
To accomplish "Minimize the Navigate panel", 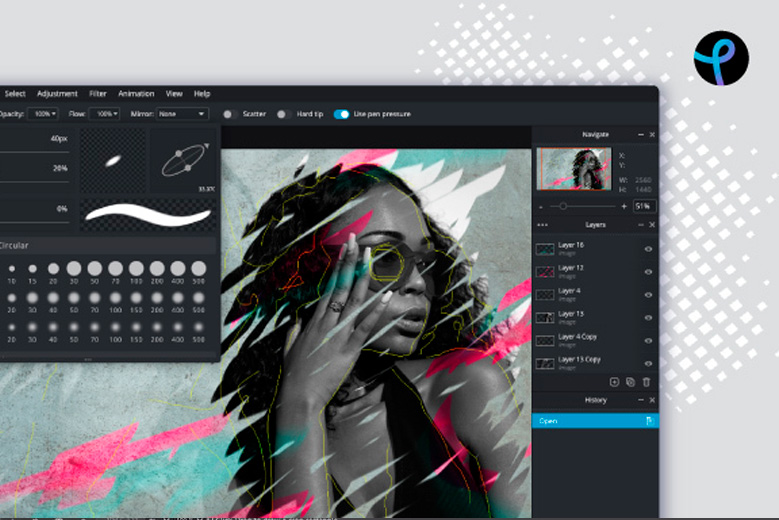I will [x=640, y=135].
